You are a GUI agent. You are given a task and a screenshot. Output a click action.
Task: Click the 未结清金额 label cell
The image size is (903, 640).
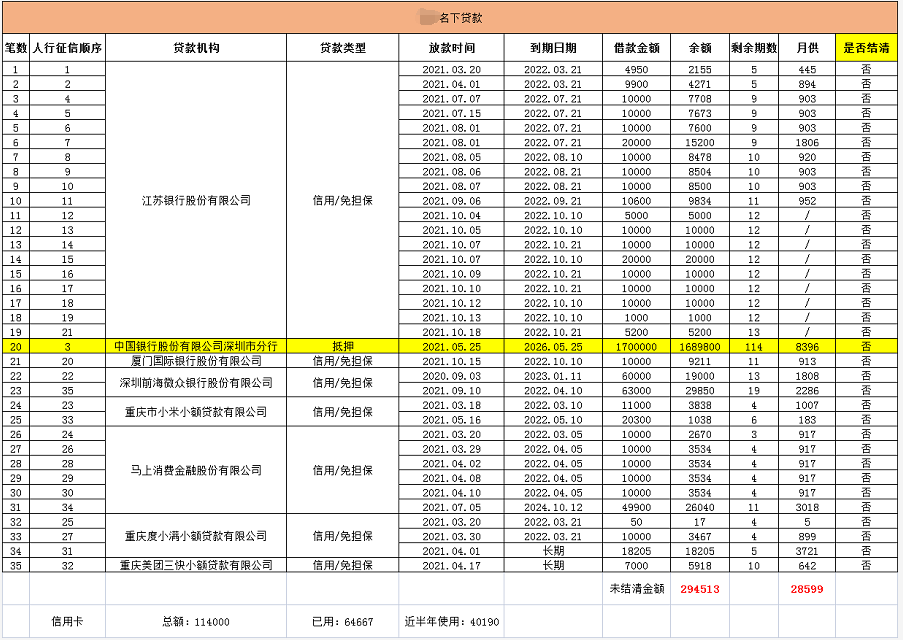[x=636, y=589]
